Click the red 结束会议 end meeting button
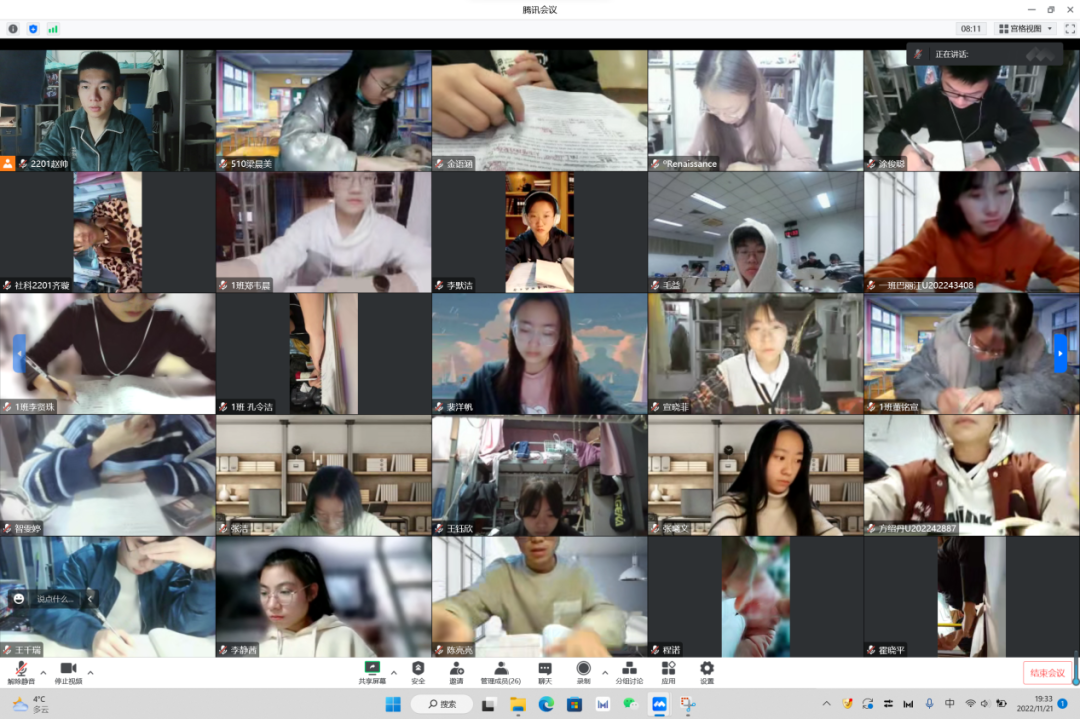 tap(1047, 672)
